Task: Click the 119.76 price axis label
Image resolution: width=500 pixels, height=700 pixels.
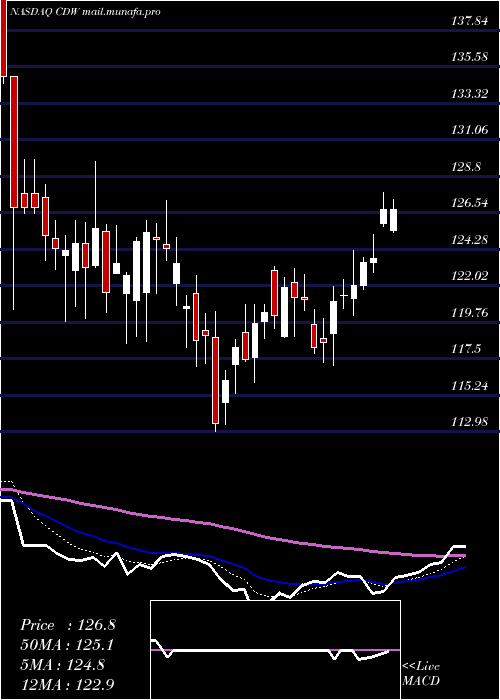Action: [x=469, y=312]
